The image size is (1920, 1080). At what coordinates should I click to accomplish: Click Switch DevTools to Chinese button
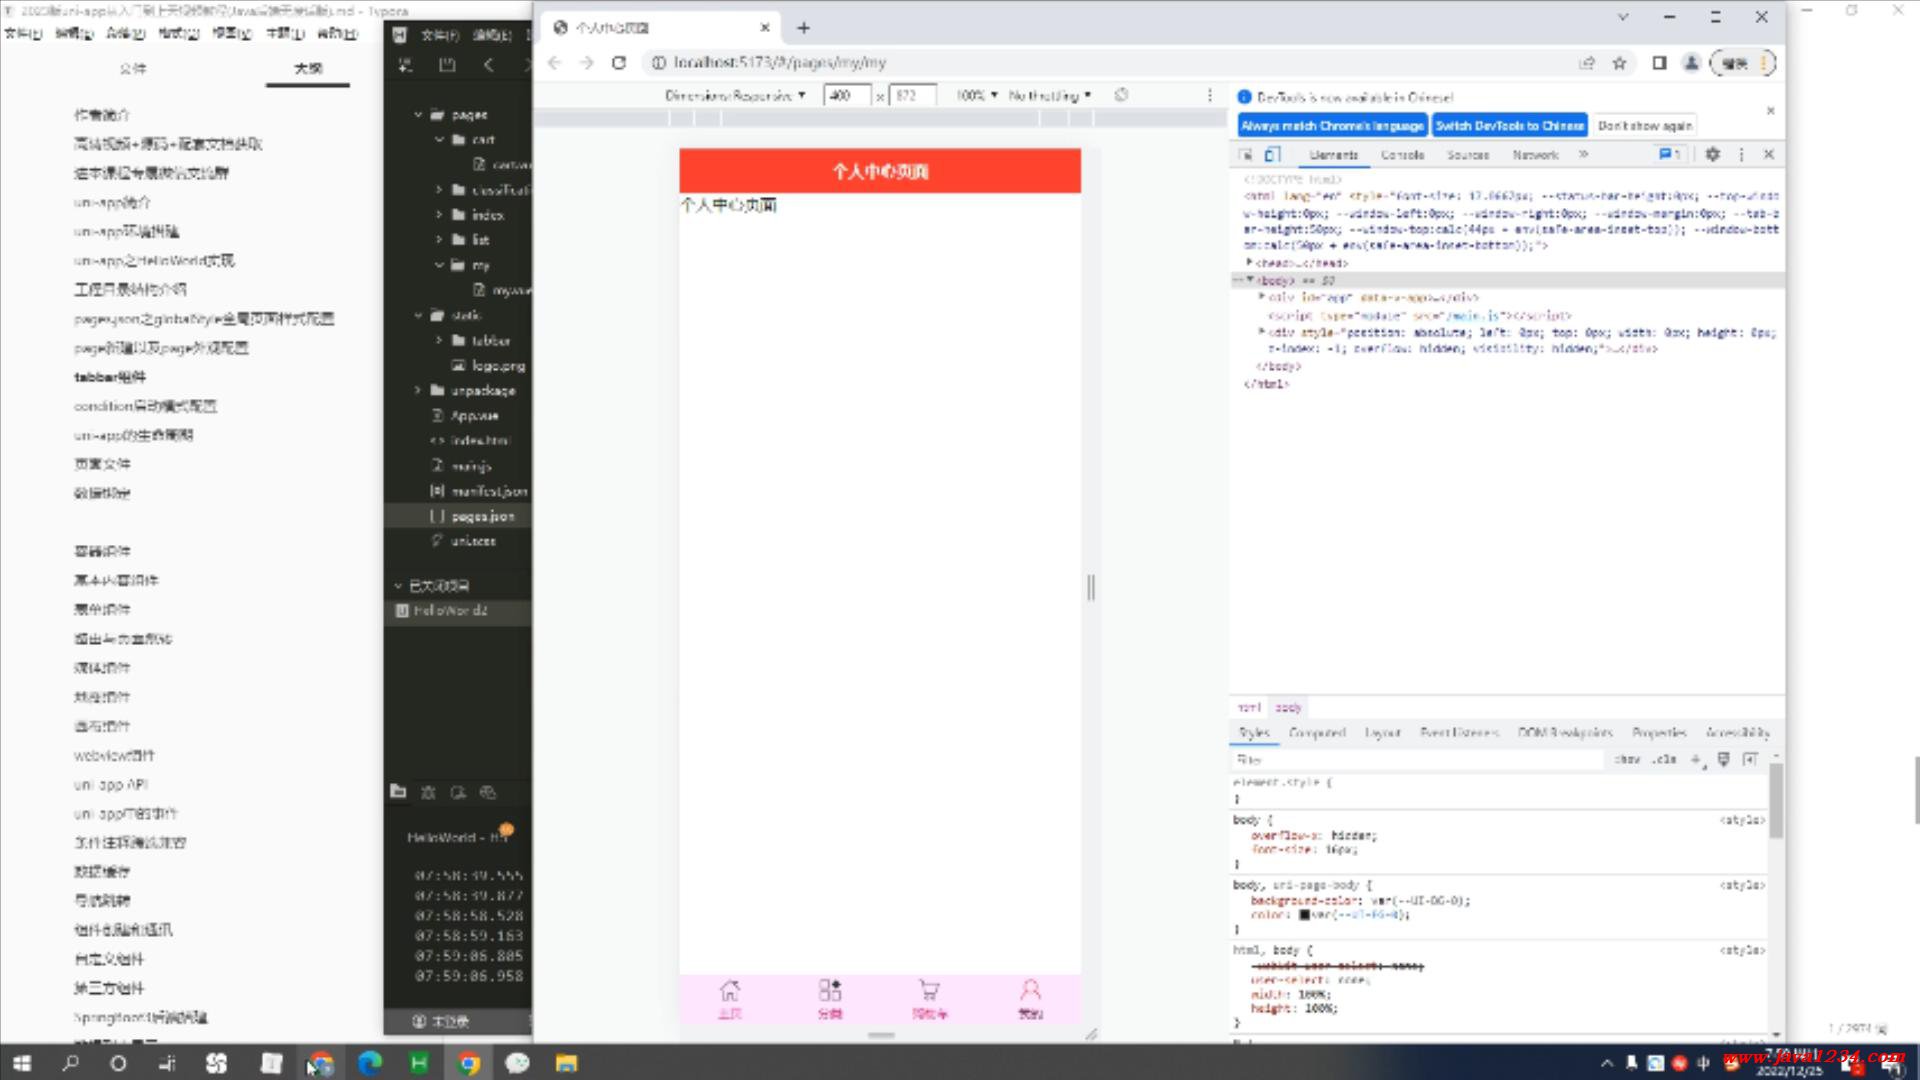(x=1509, y=126)
